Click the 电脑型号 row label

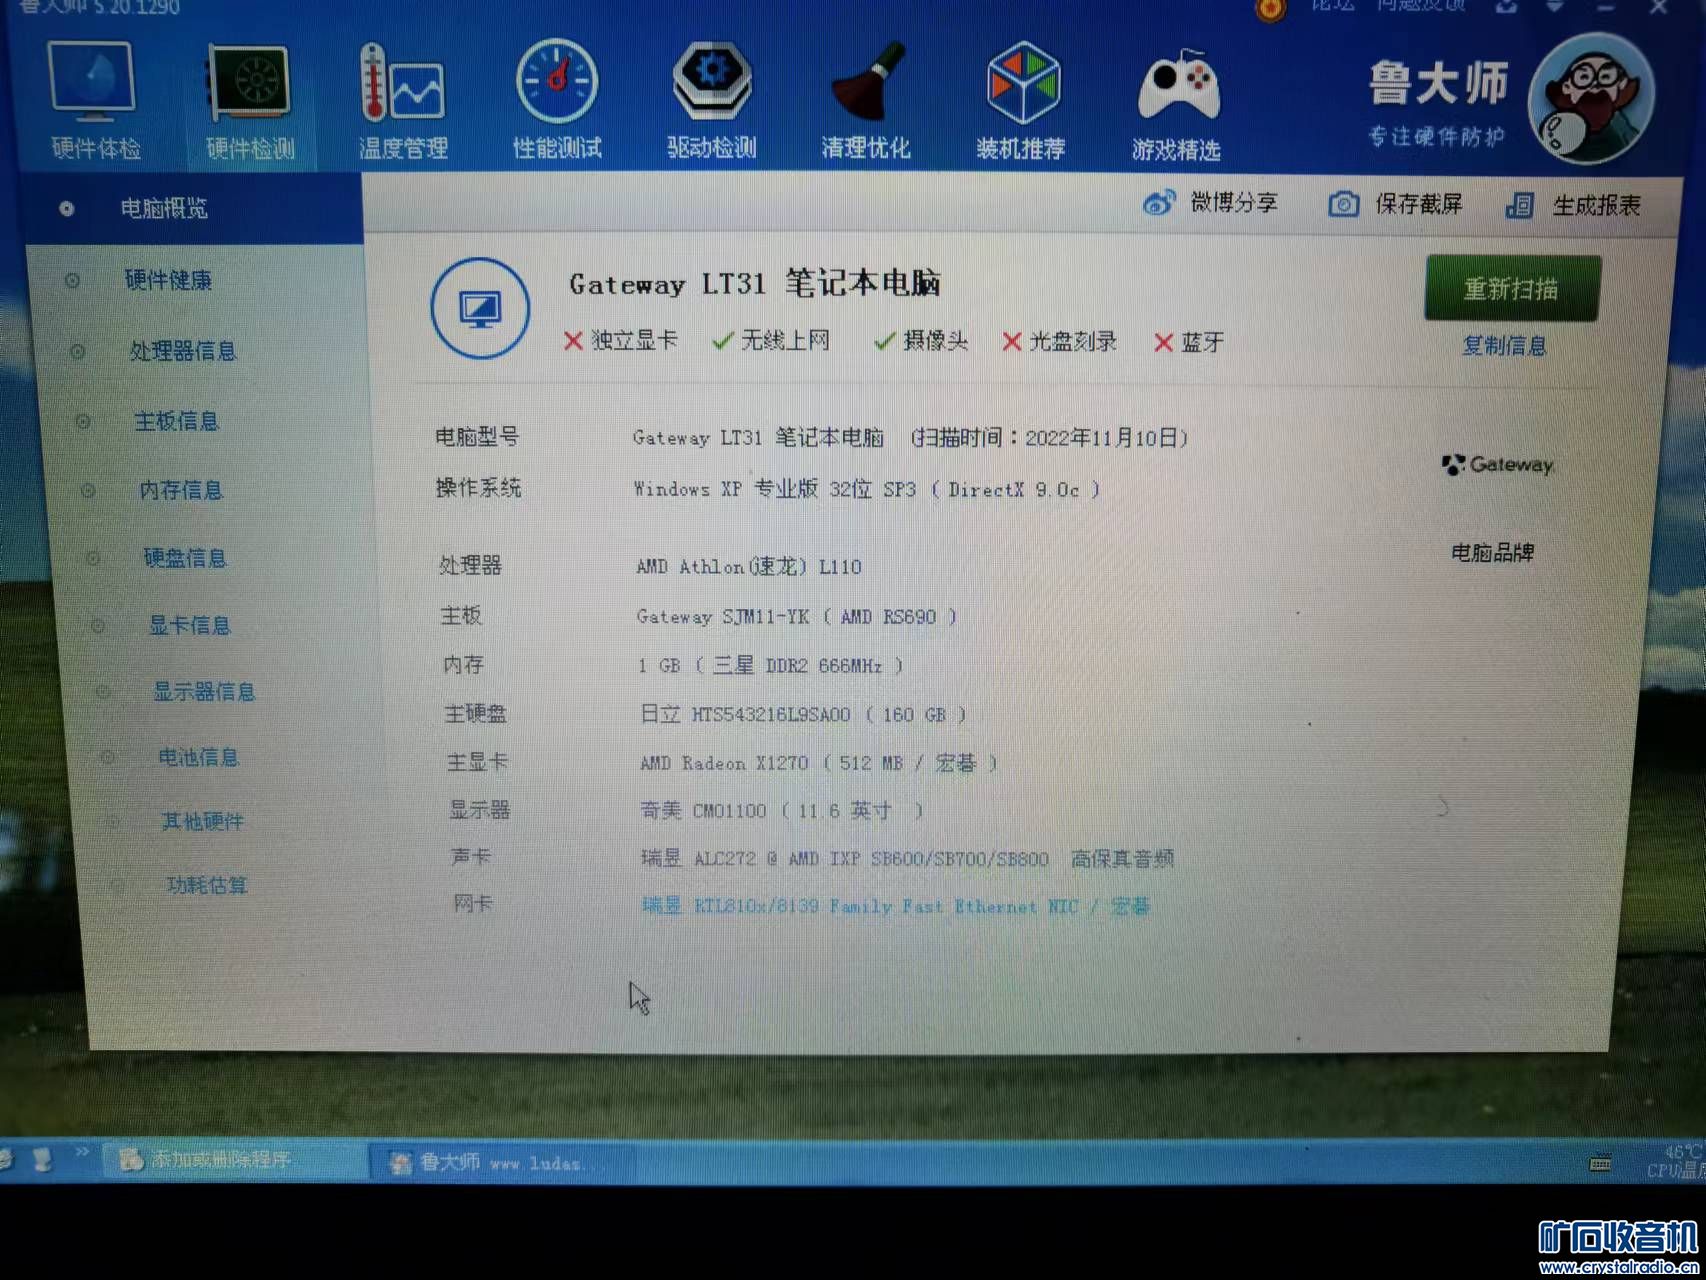tap(477, 437)
